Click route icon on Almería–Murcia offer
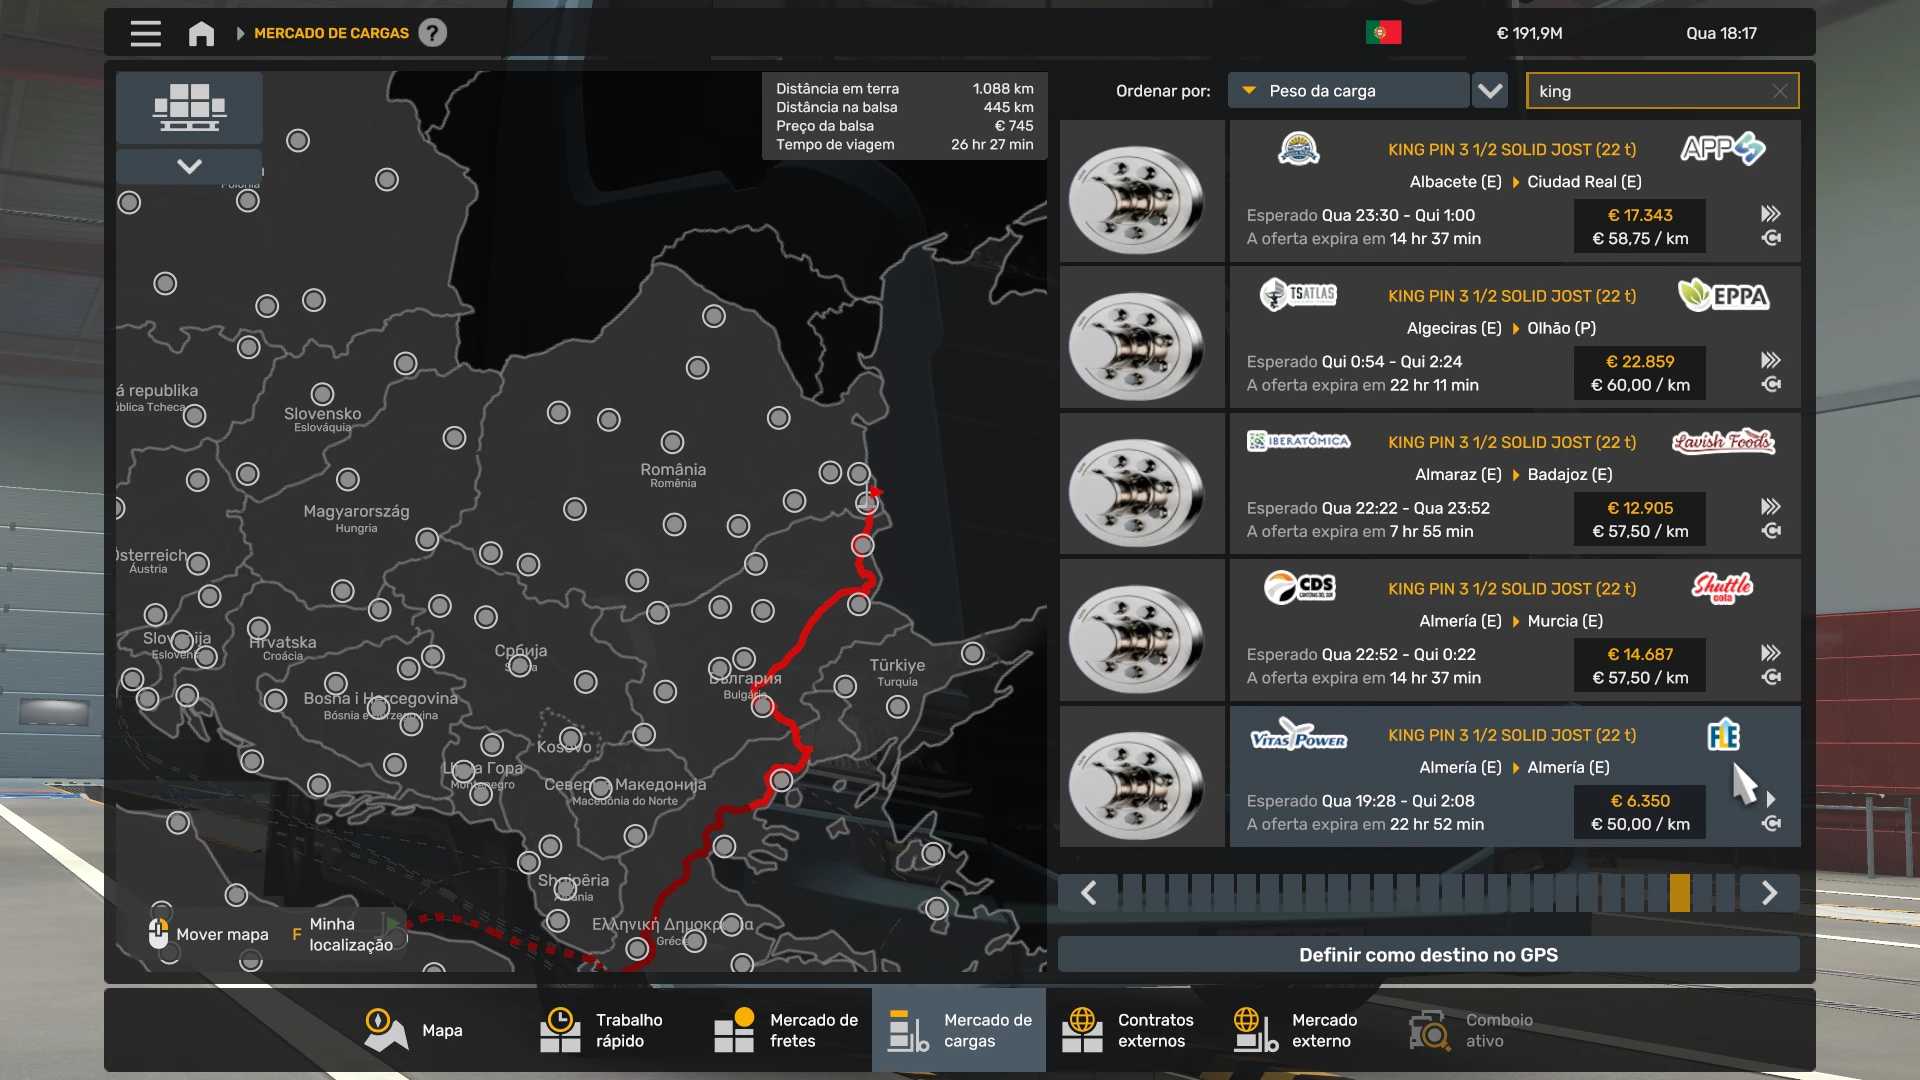1920x1080 pixels. (x=1770, y=678)
